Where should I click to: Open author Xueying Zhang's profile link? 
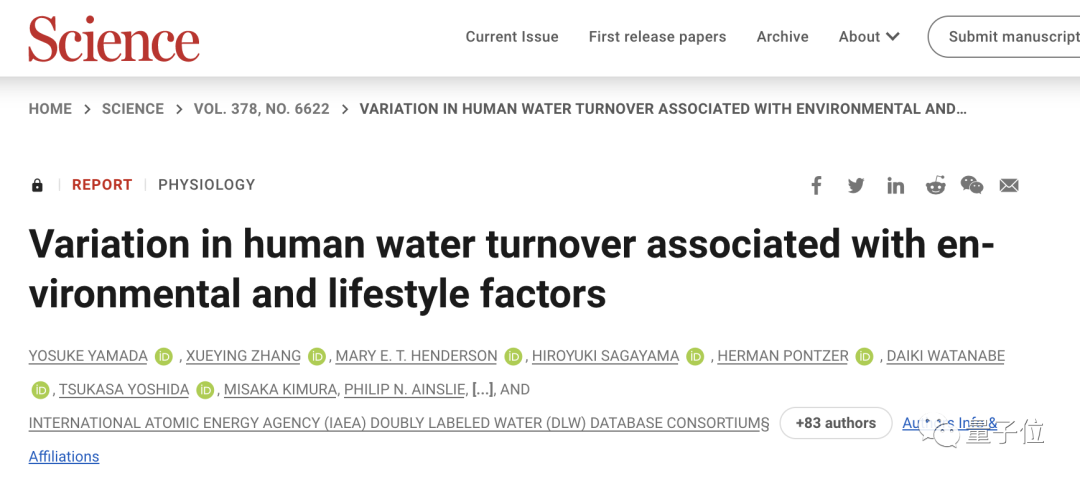point(243,356)
